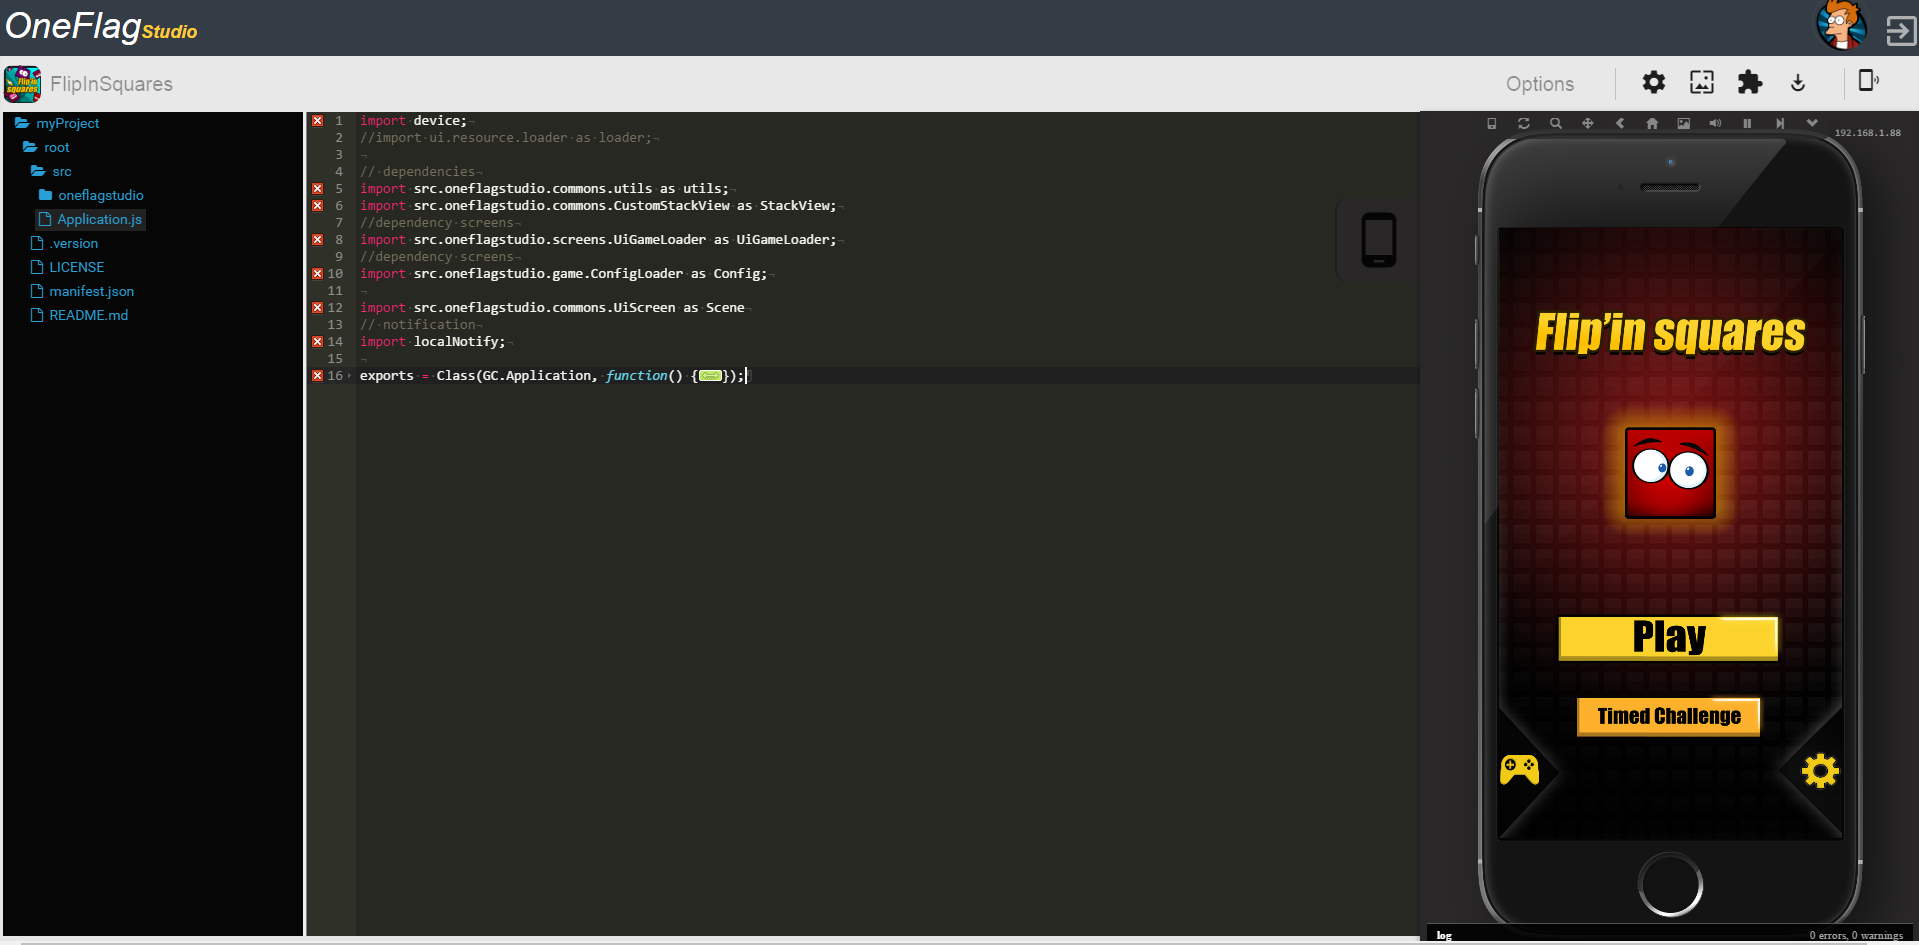
Task: Reload the simulator with refresh icon
Action: point(1523,124)
